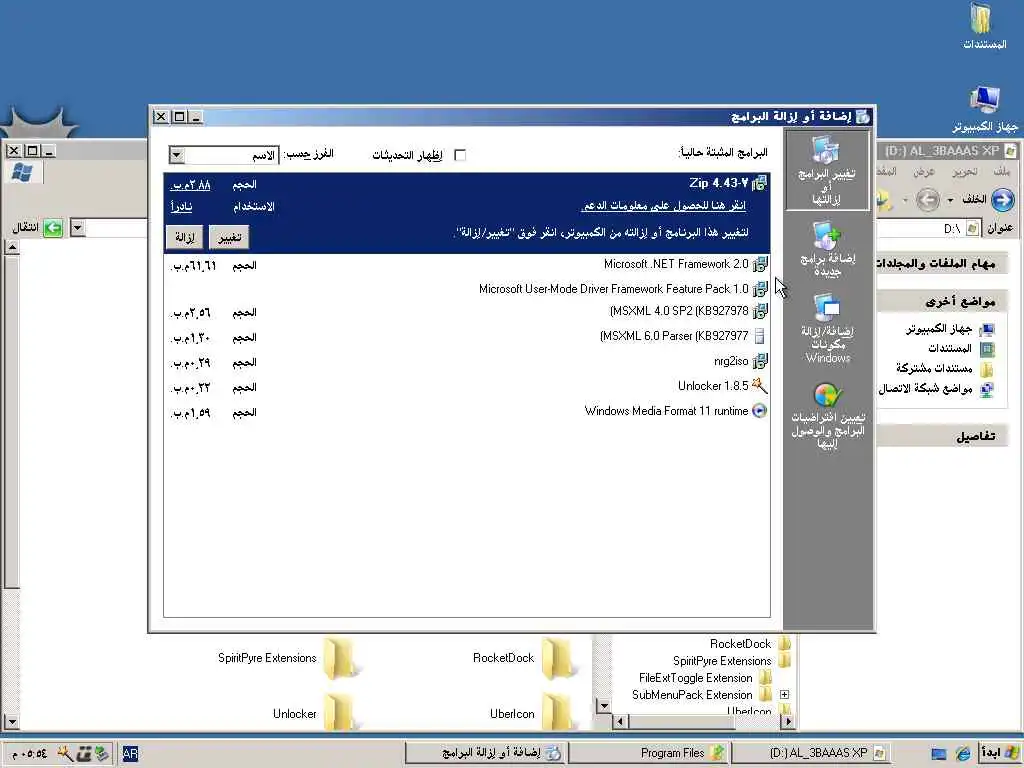Open Add/Remove Windows Components sidebar icon
Screen dimensions: 1024x768
827,308
